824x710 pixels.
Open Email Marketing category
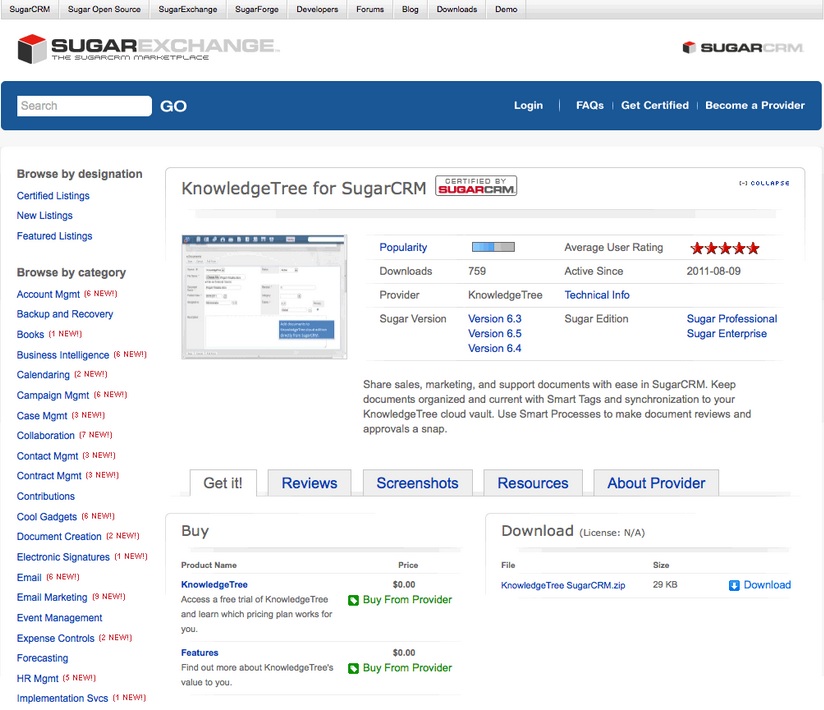tap(52, 598)
